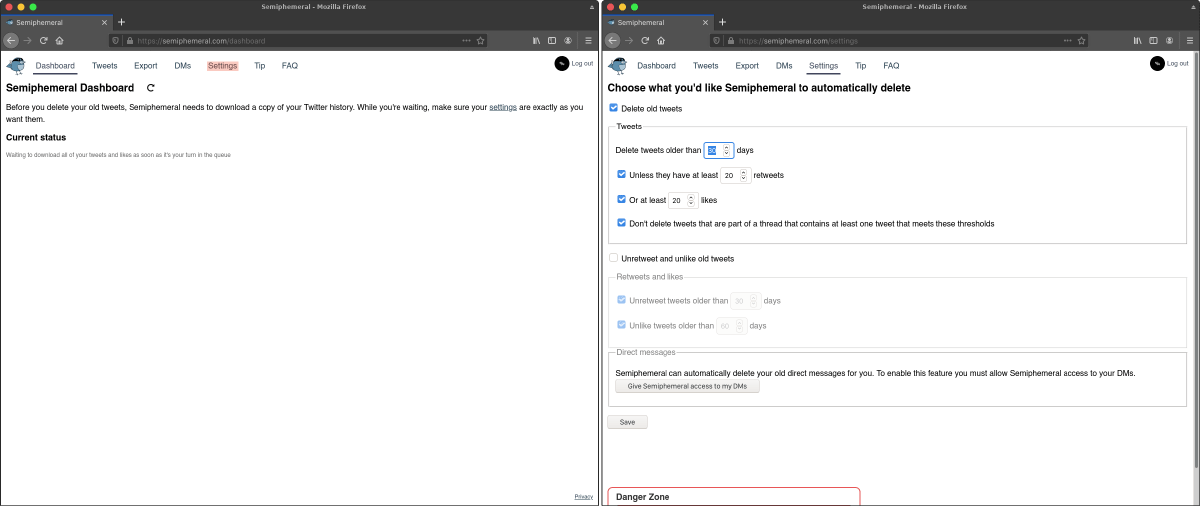Open the Library in the dashboard window

[x=536, y=40]
